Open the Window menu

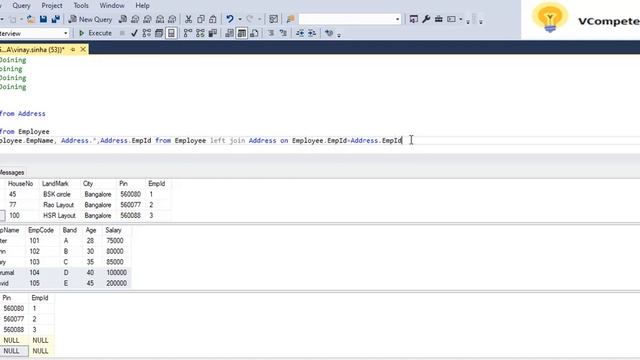112,6
